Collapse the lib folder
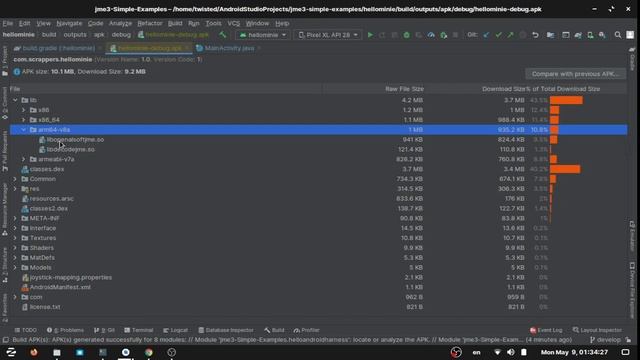 (x=15, y=100)
